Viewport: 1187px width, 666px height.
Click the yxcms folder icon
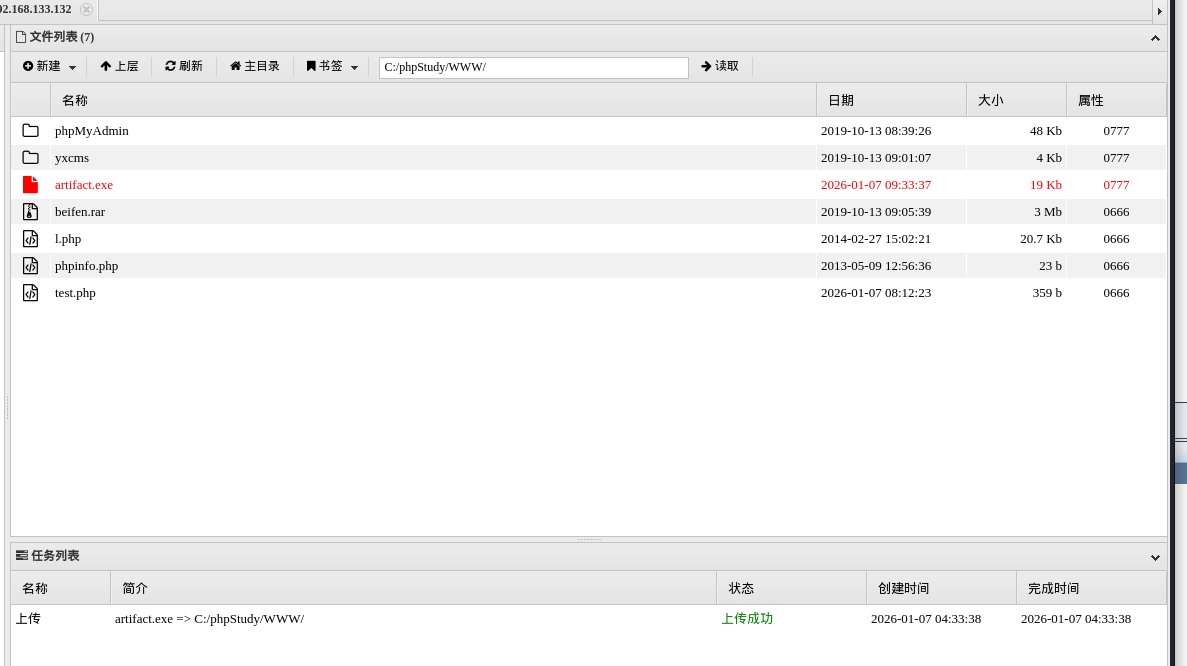point(30,158)
